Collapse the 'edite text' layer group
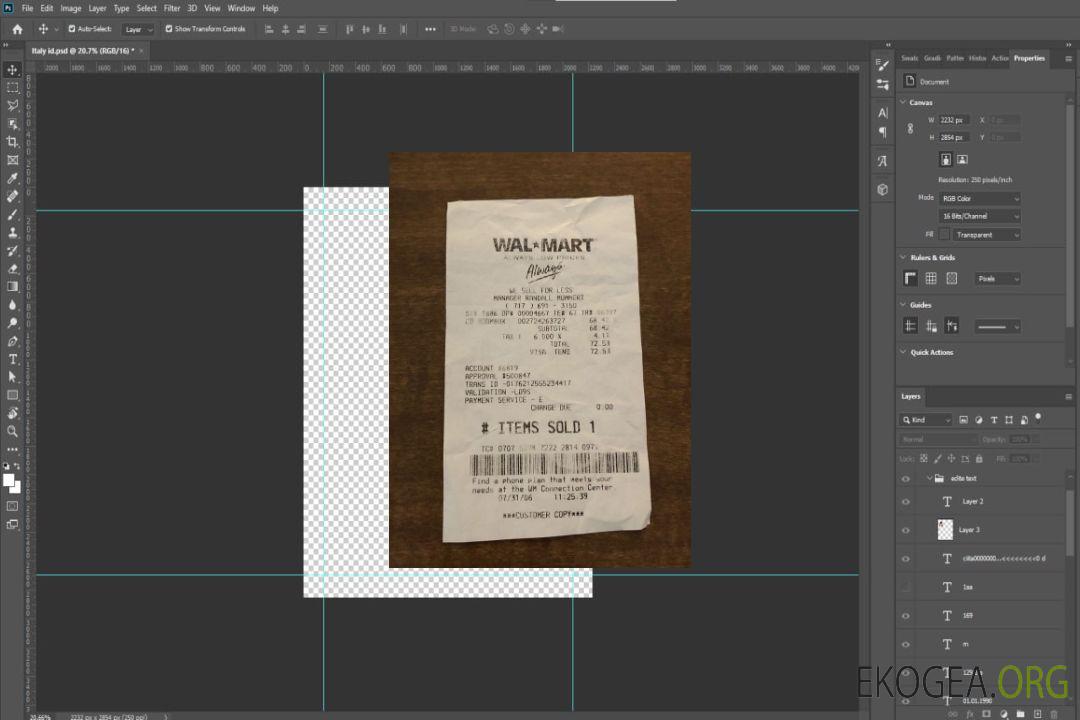The height and width of the screenshot is (720, 1080). click(x=929, y=478)
